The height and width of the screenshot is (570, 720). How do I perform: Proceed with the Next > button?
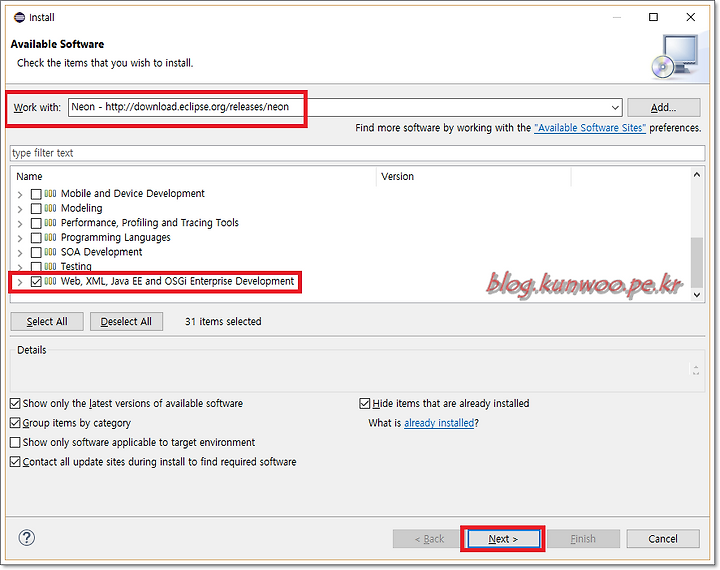point(503,539)
